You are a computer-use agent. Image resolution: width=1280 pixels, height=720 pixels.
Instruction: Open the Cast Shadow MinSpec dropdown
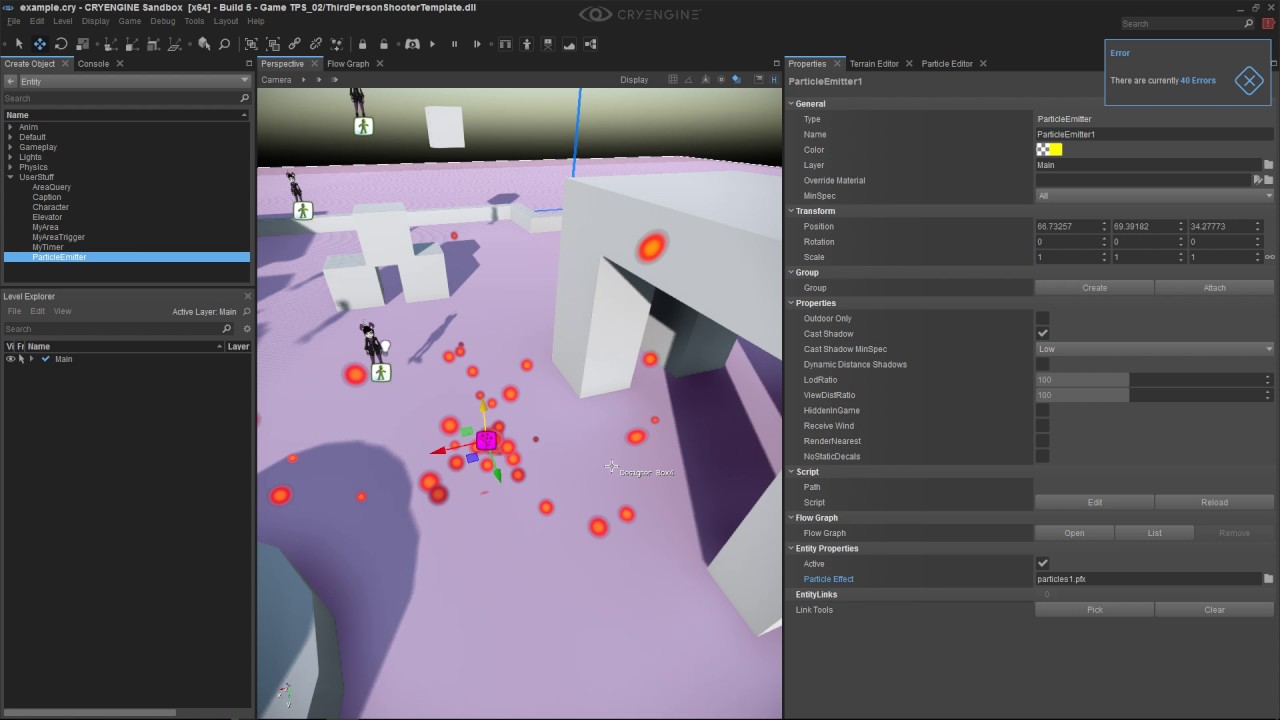(x=1154, y=349)
